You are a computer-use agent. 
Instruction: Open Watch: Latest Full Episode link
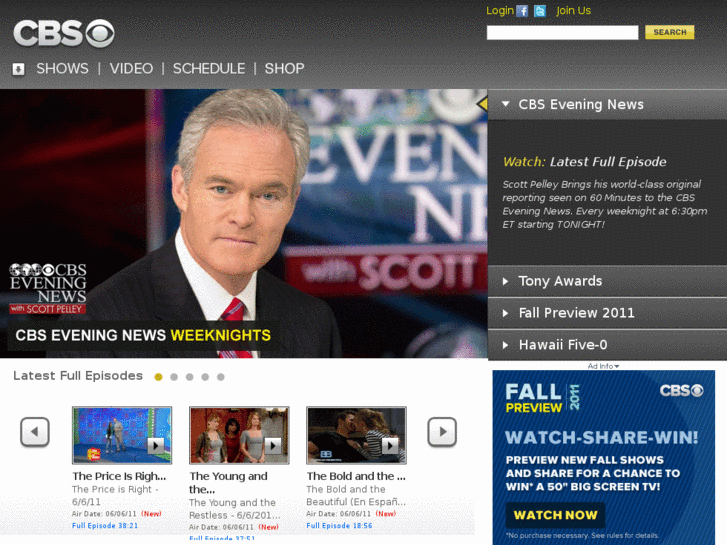tap(585, 162)
